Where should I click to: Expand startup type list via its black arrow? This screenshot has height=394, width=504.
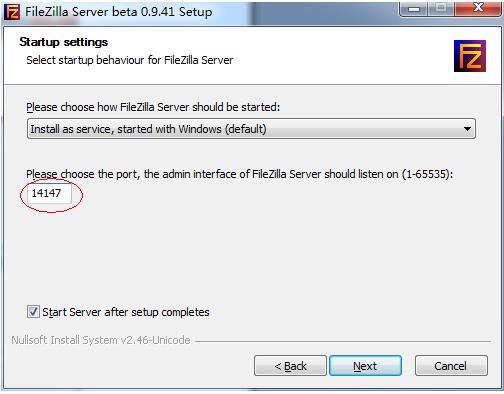467,129
